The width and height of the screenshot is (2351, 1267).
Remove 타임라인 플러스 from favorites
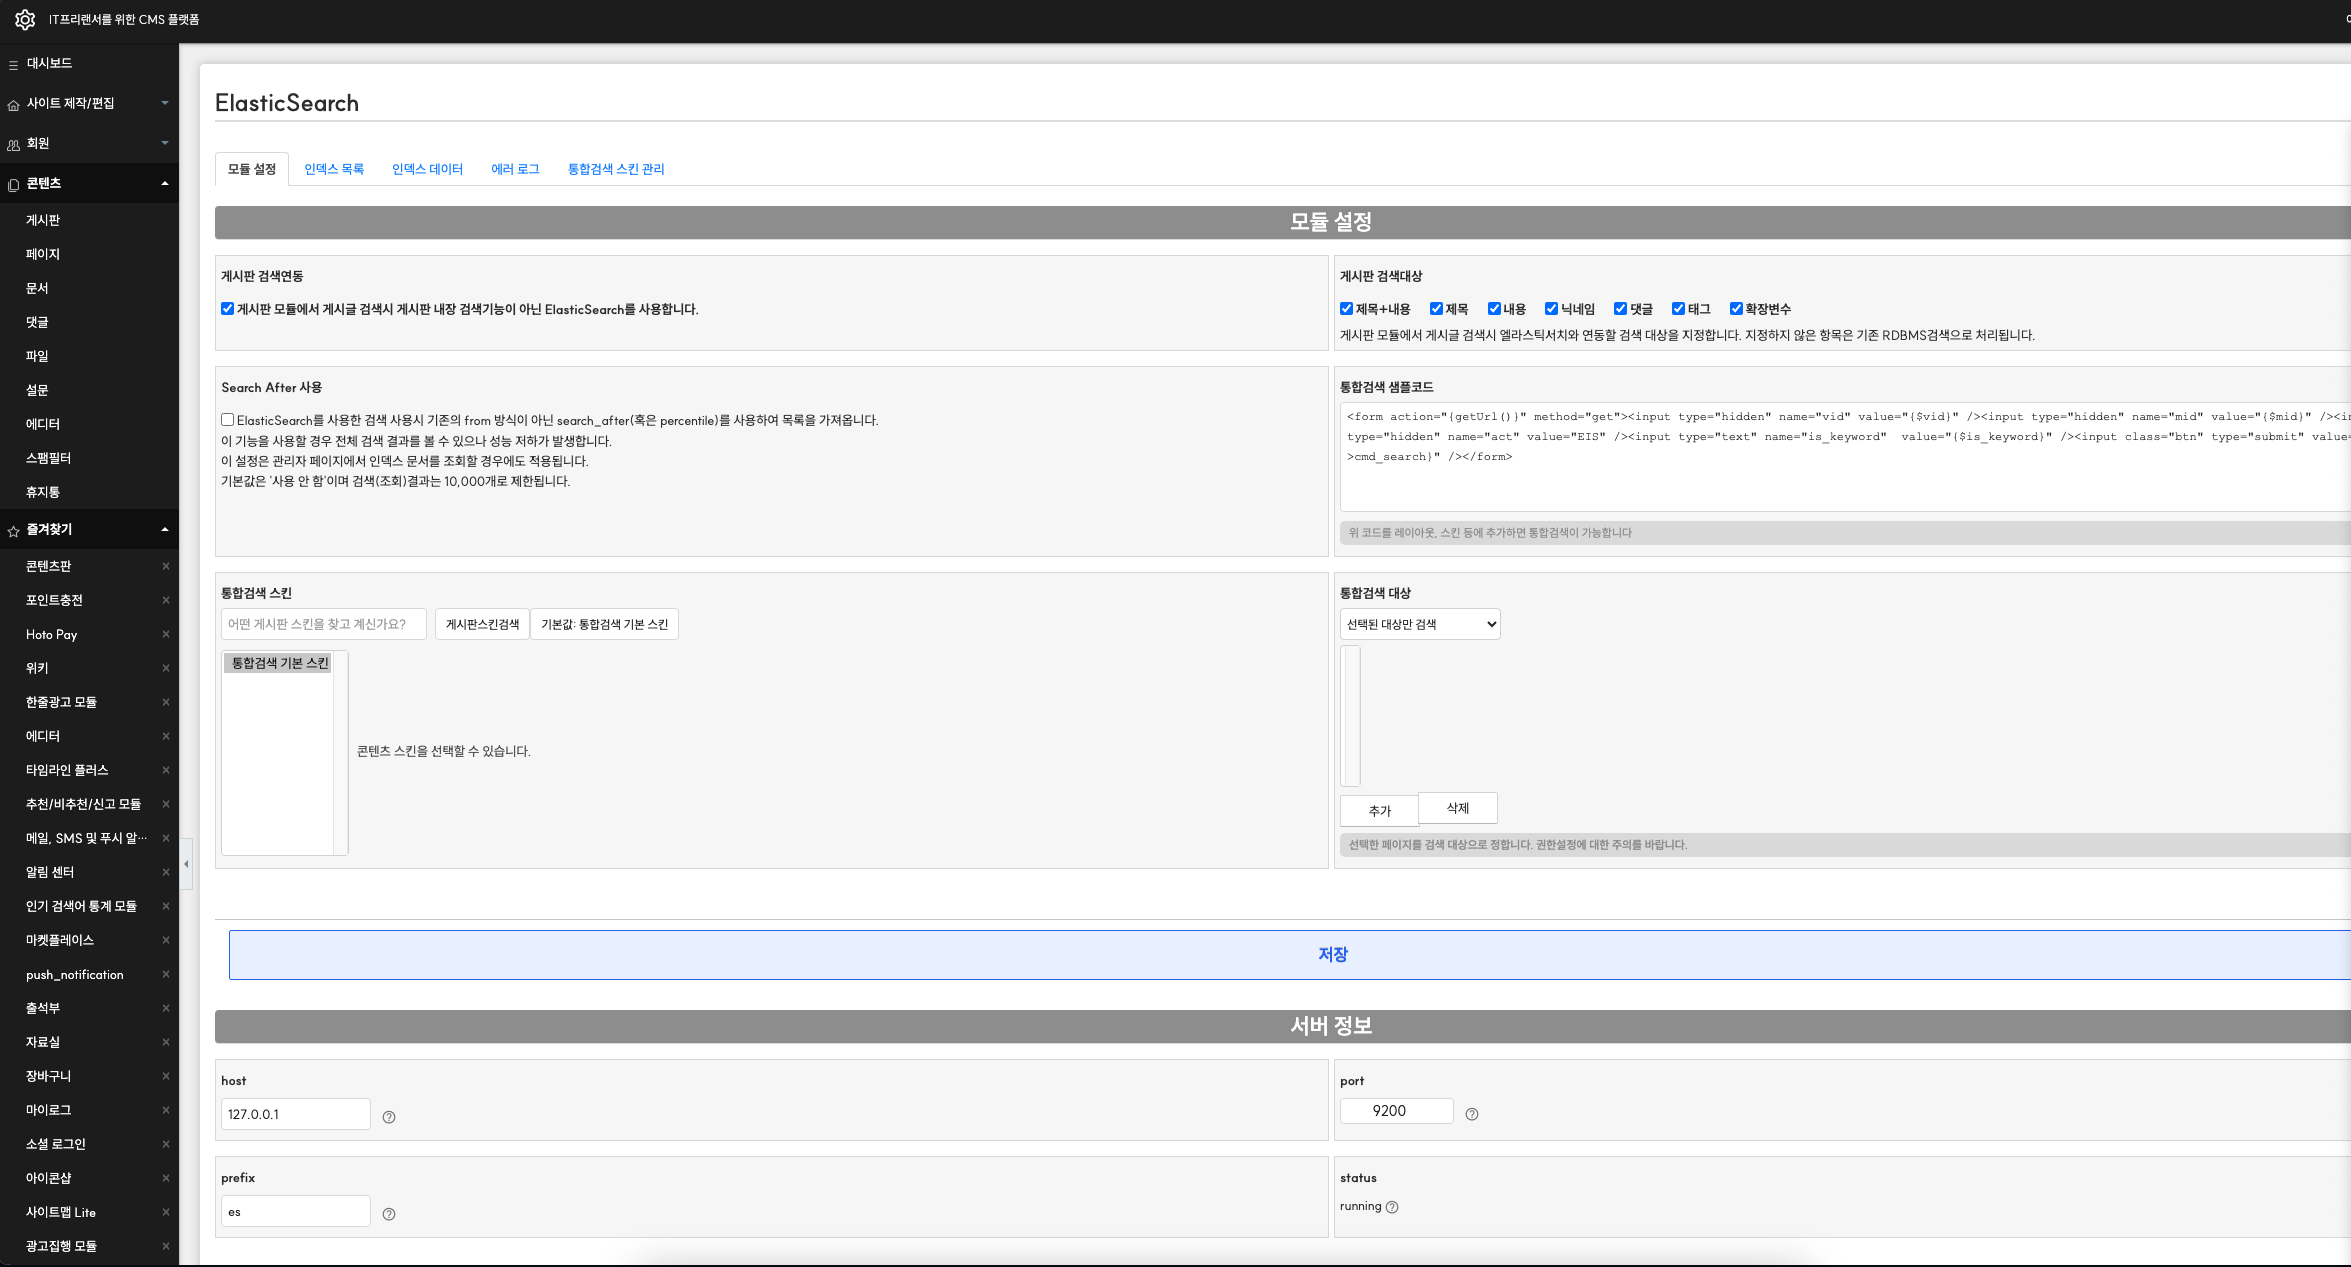[166, 770]
